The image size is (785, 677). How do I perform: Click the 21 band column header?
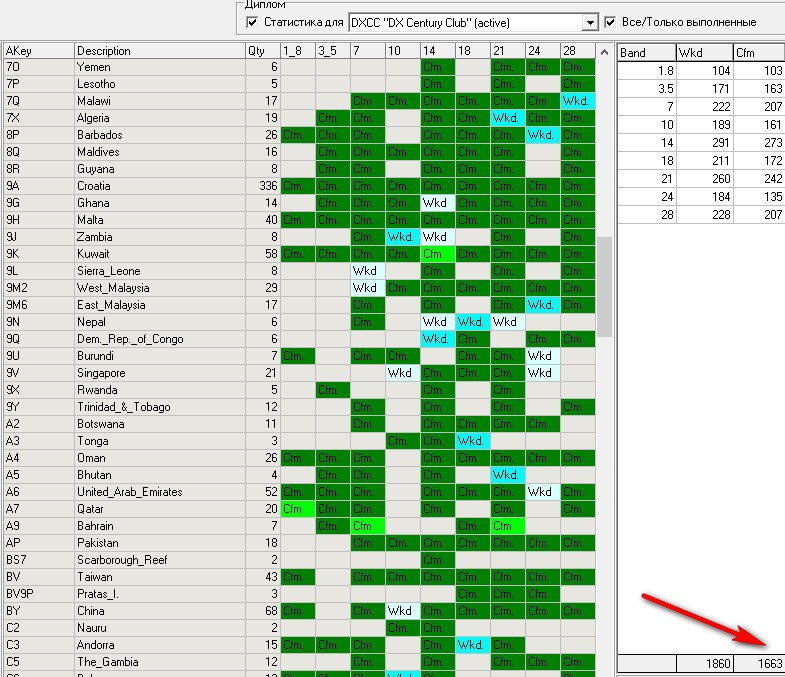(507, 51)
